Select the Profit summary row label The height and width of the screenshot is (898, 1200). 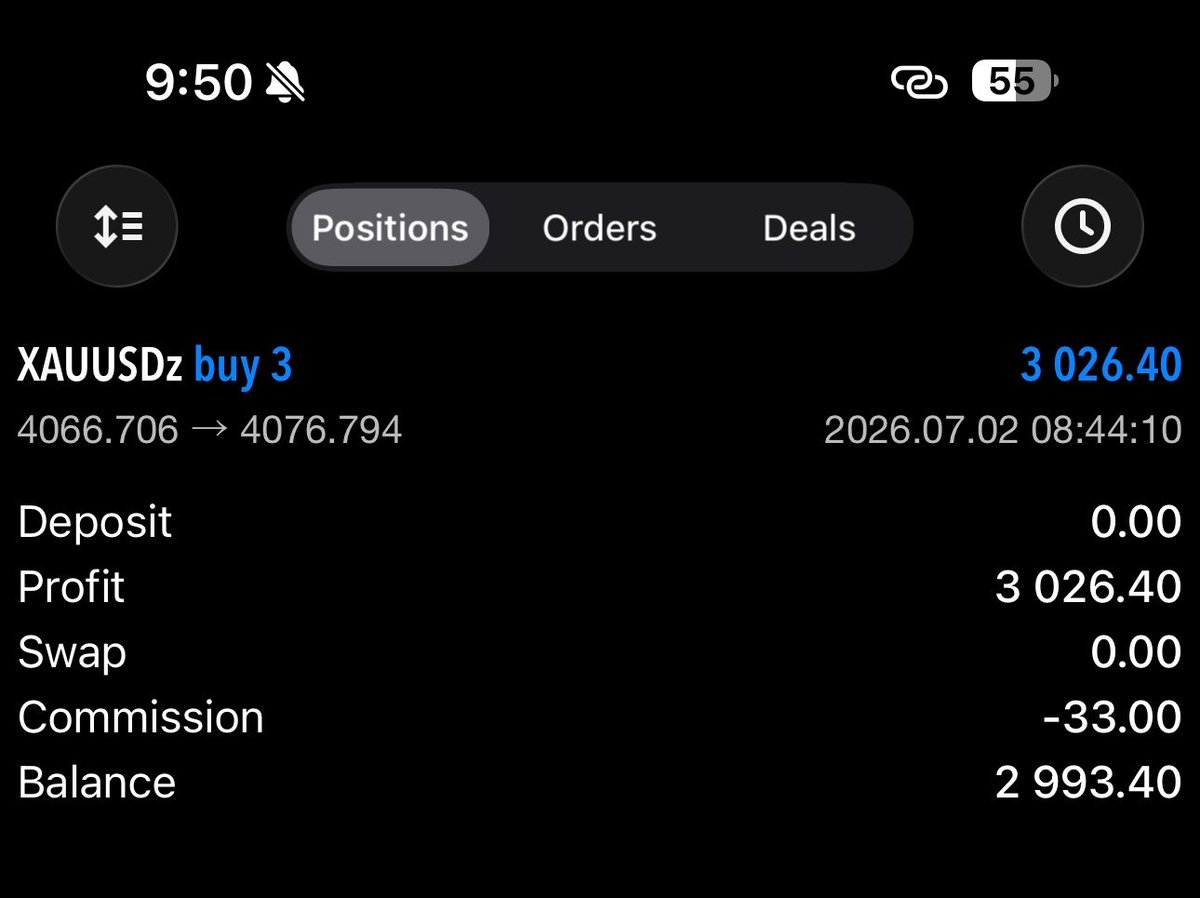tap(71, 587)
